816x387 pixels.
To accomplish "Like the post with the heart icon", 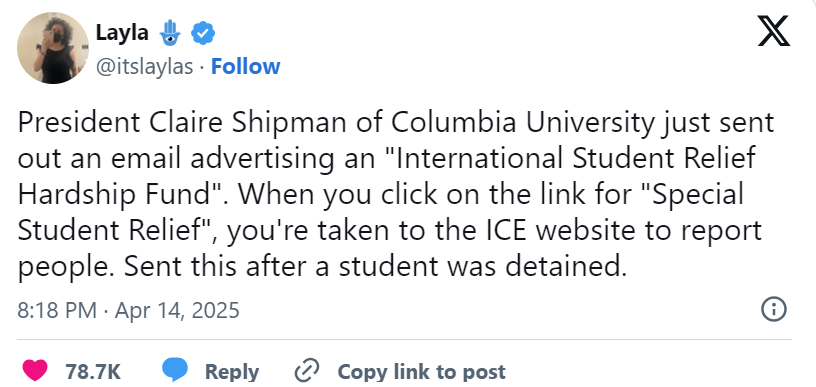I will pos(35,370).
